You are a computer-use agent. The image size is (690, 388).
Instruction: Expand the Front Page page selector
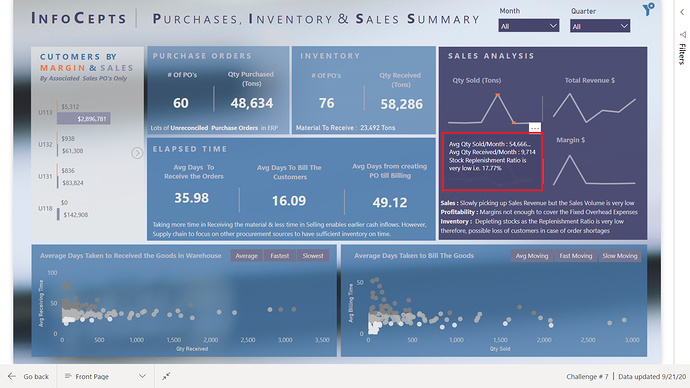[x=142, y=376]
